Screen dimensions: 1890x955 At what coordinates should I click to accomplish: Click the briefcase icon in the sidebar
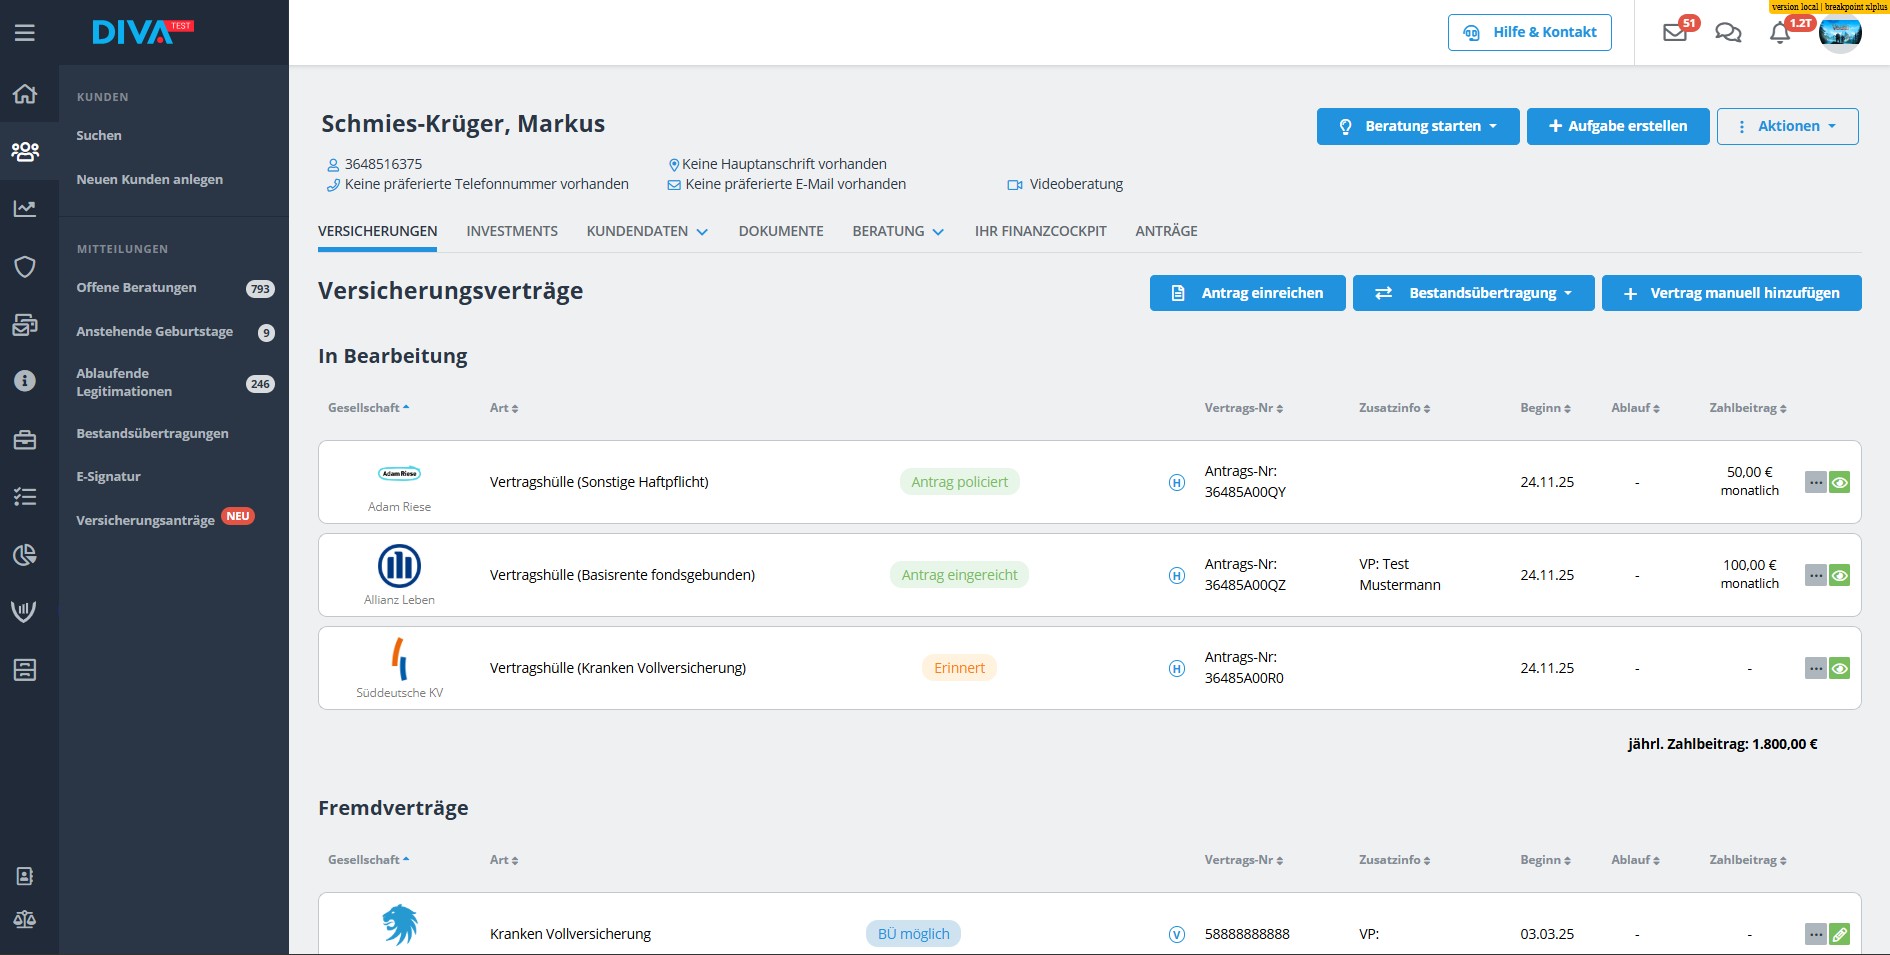pos(25,440)
